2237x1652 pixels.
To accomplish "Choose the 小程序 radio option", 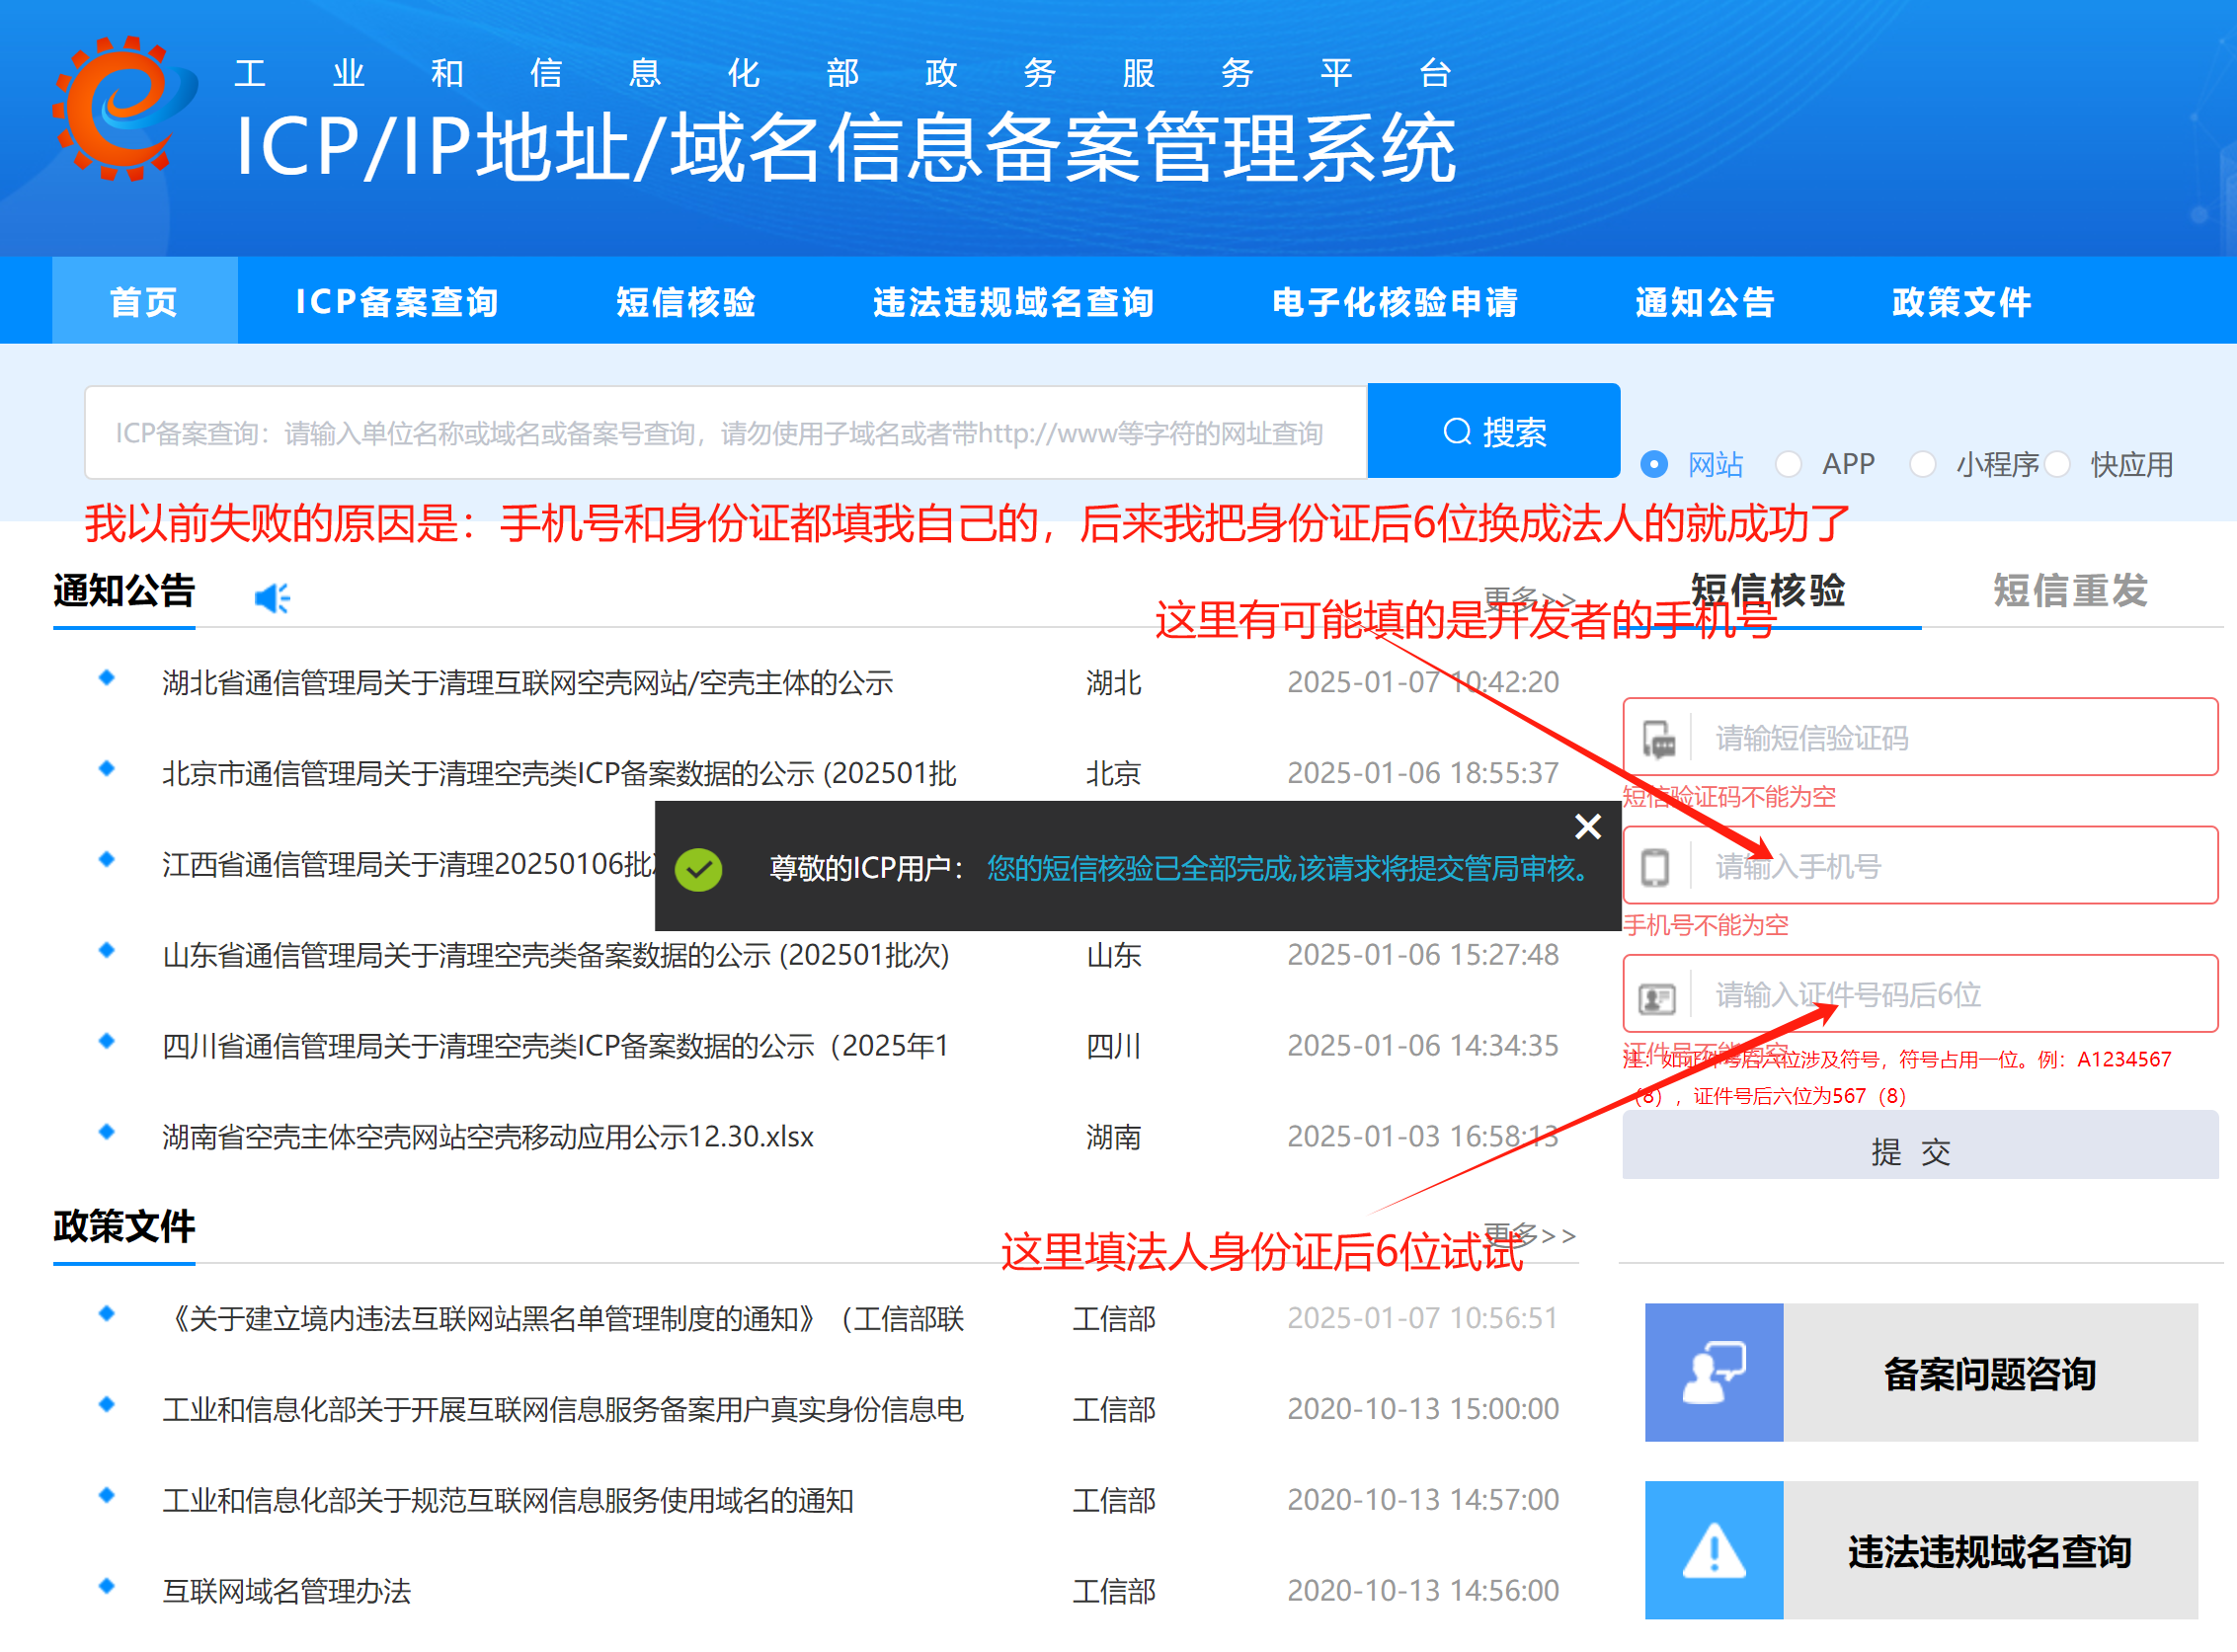I will [1922, 464].
